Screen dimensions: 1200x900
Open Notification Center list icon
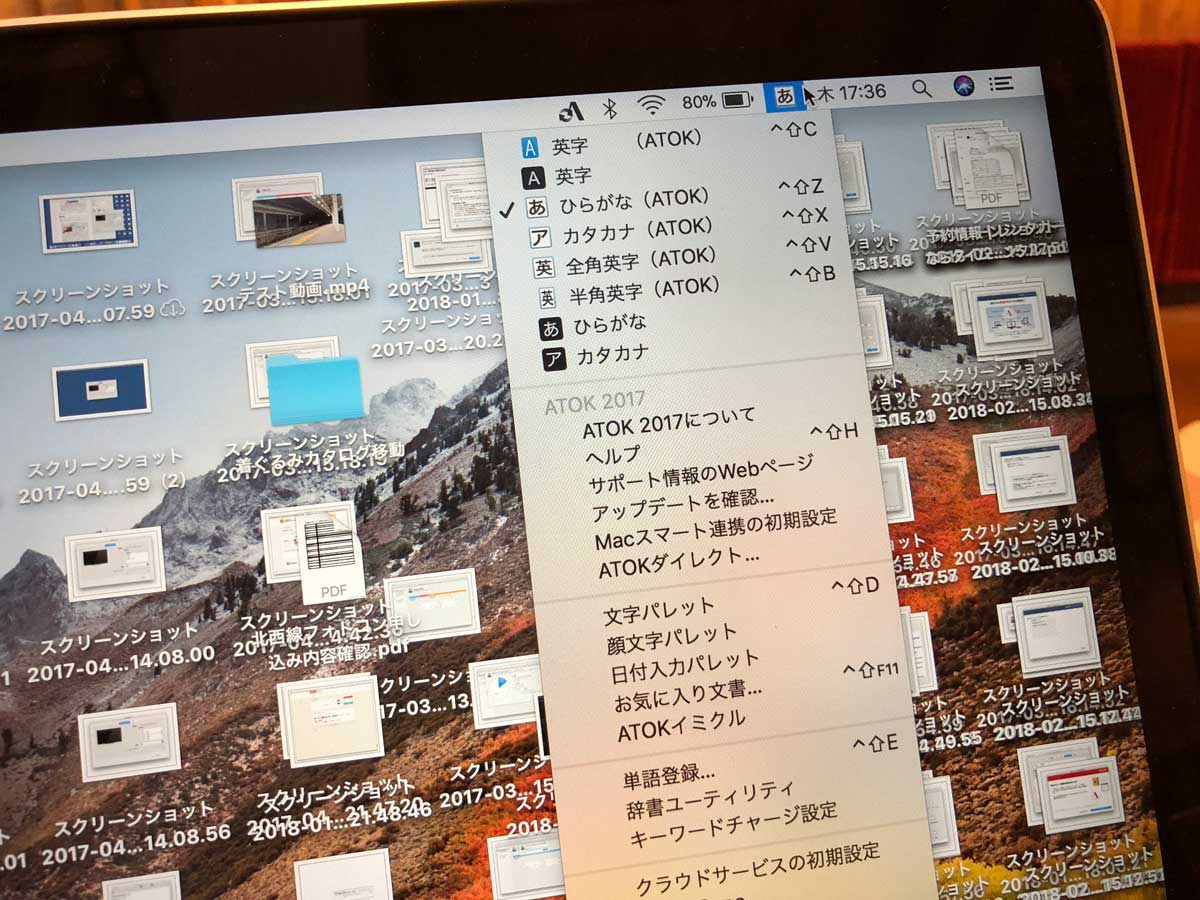click(999, 84)
